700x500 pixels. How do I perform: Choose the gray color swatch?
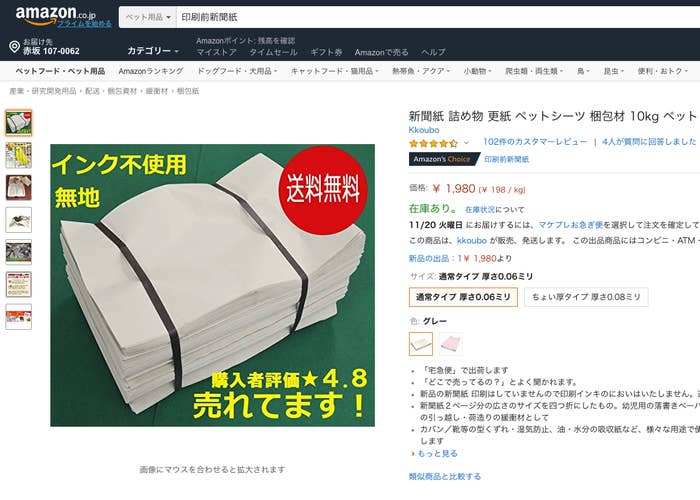pos(421,344)
